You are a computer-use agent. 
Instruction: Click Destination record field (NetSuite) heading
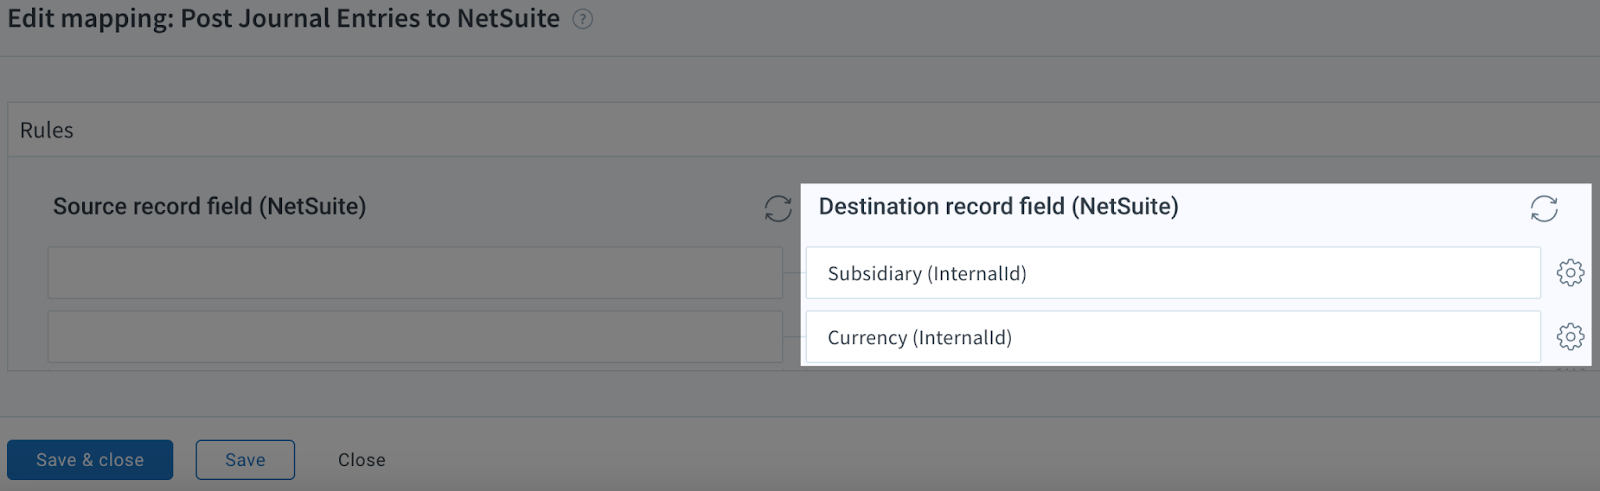(x=998, y=206)
